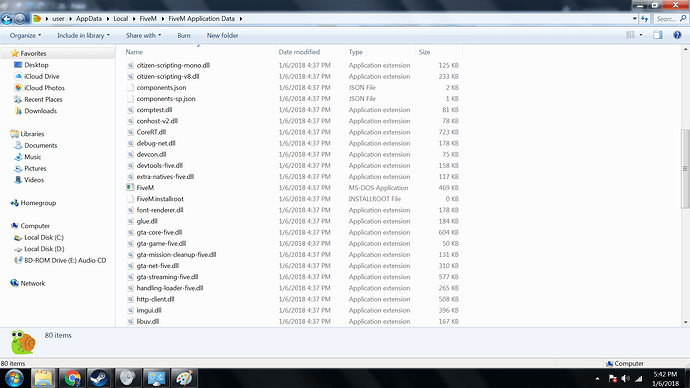
Task: Open the Music library
Action: (x=33, y=157)
